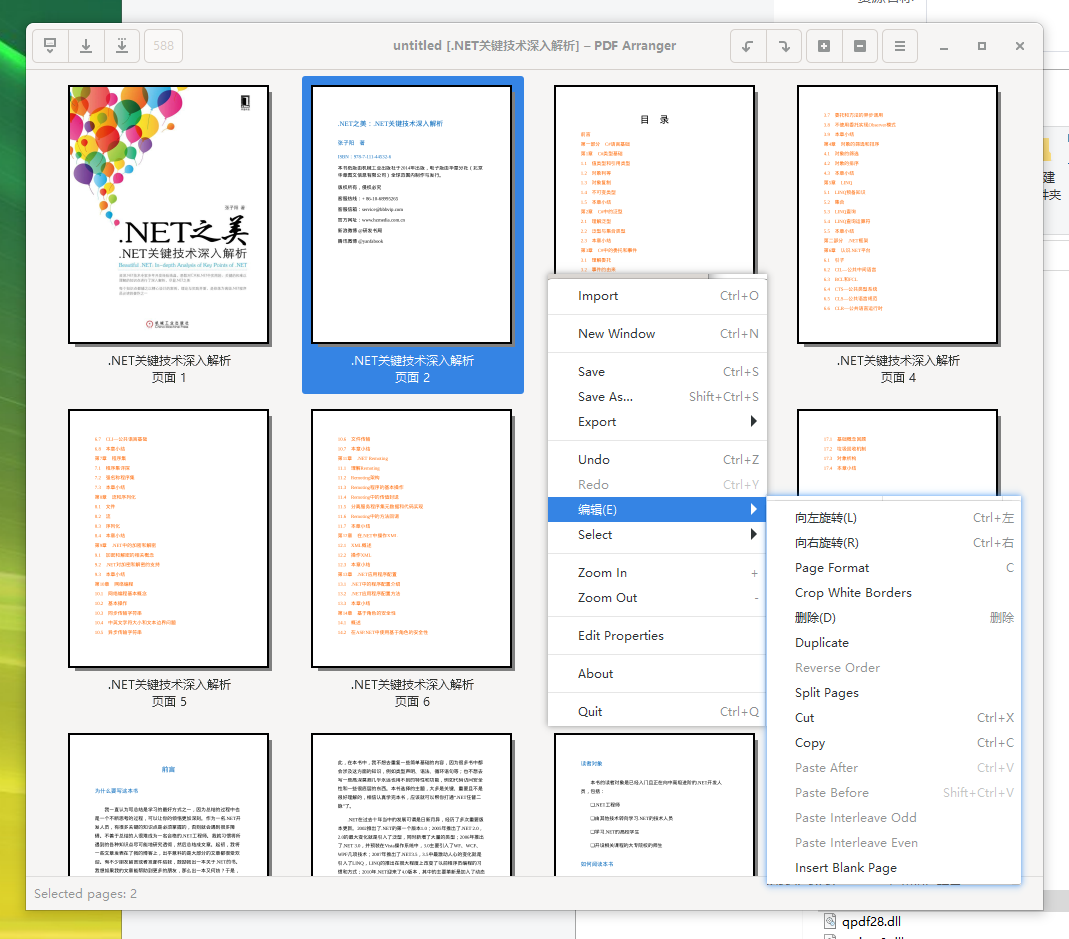The image size is (1069, 939).
Task: Select the 前言 page thumbnail
Action: pos(168,805)
